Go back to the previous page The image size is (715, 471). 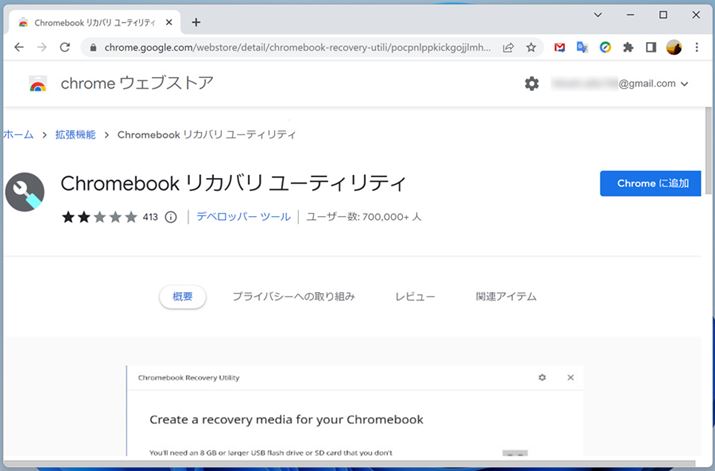(19, 47)
